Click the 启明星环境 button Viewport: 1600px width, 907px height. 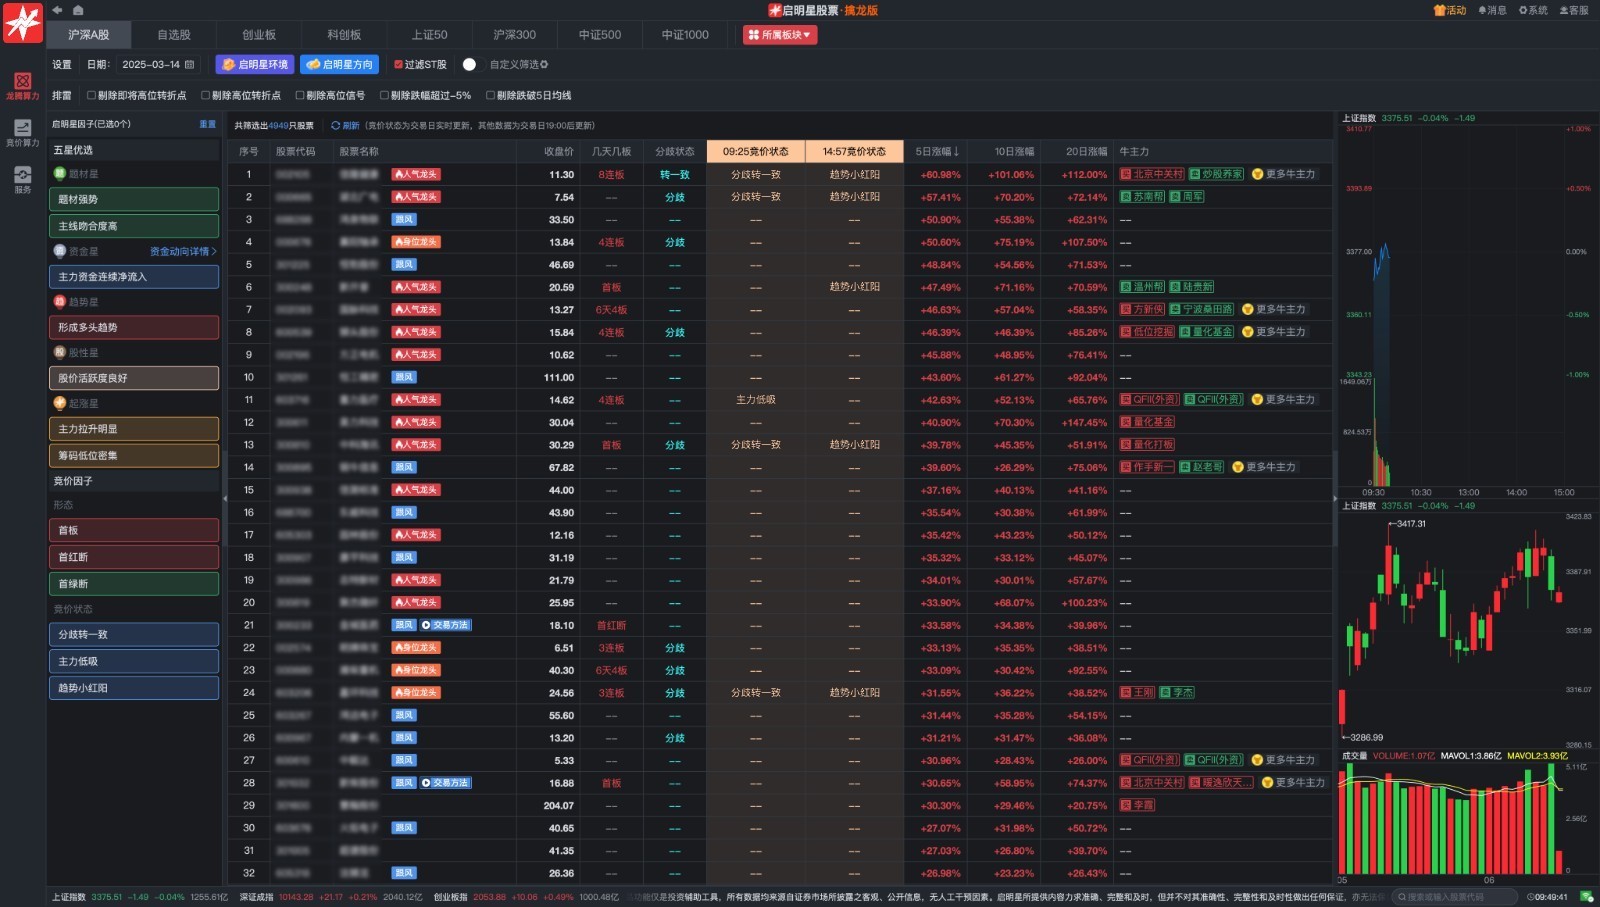coord(255,65)
